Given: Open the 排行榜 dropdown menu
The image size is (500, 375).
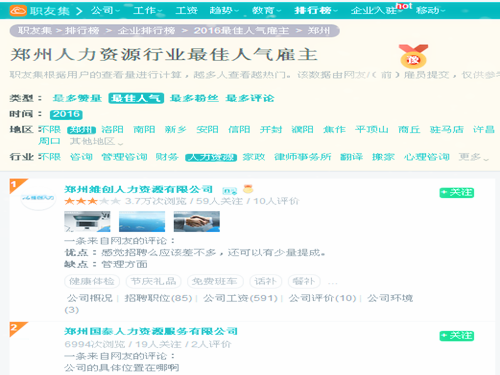Looking at the screenshot, I should 316,10.
